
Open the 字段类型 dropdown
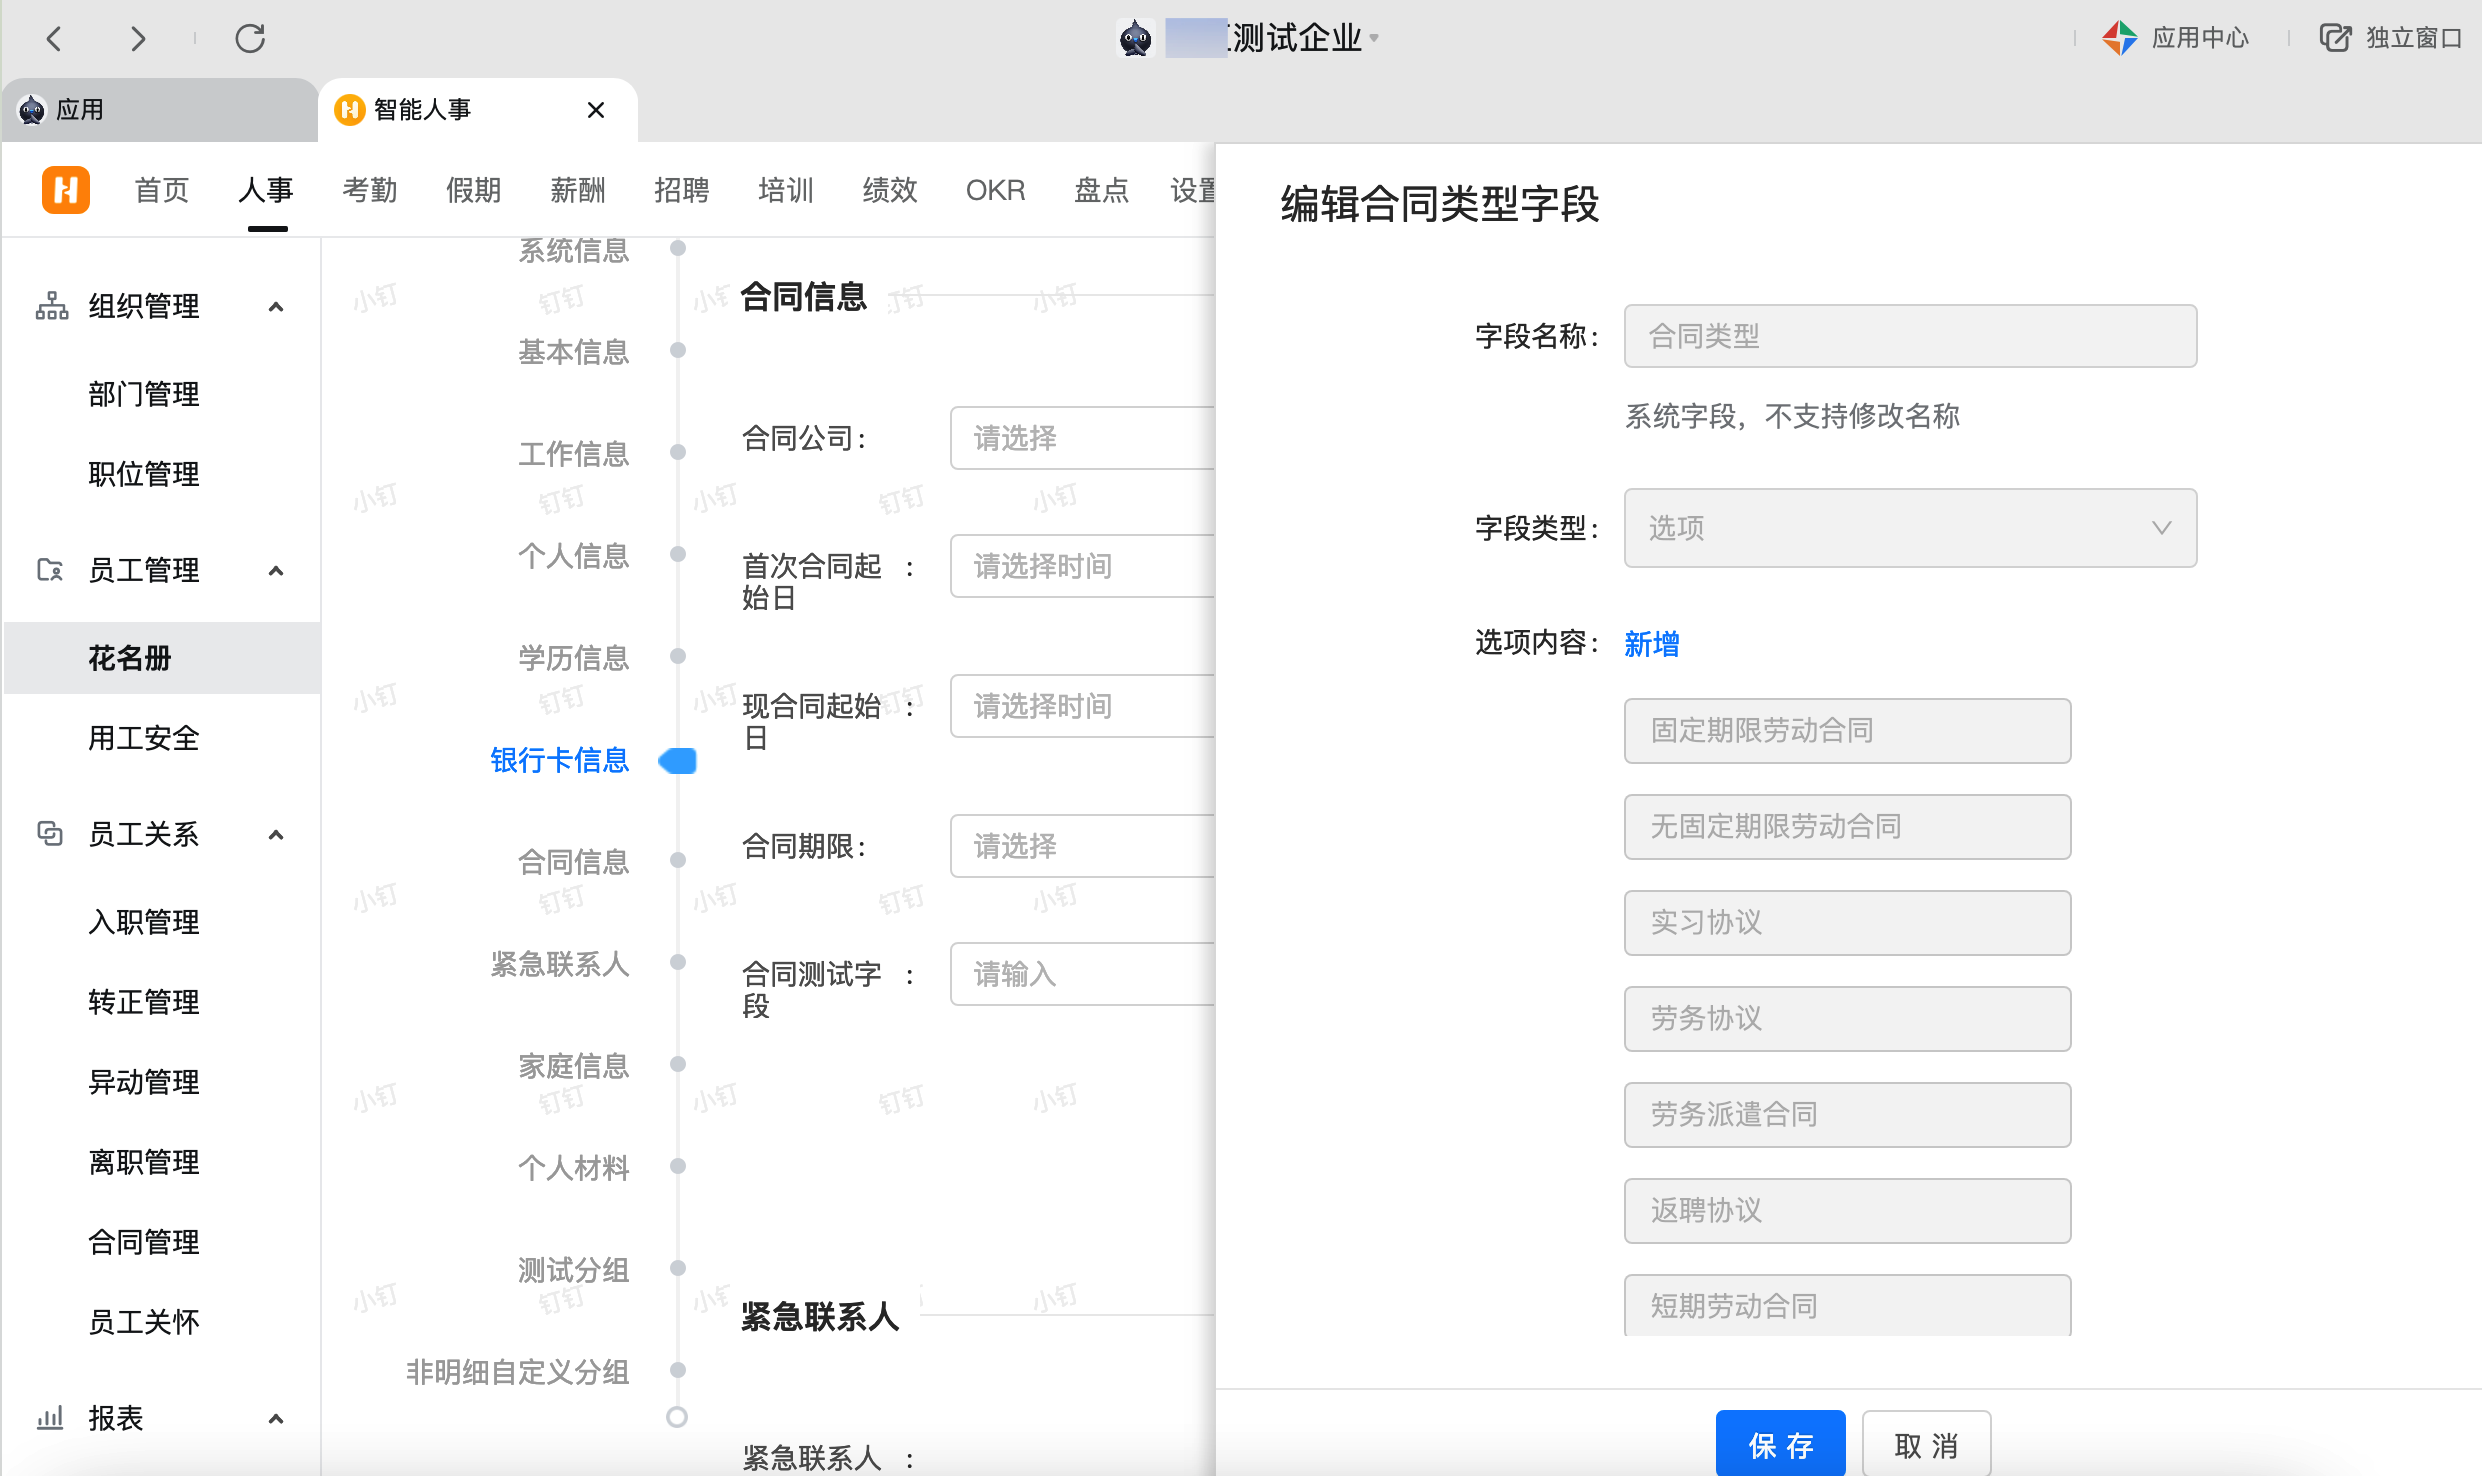(x=1909, y=528)
